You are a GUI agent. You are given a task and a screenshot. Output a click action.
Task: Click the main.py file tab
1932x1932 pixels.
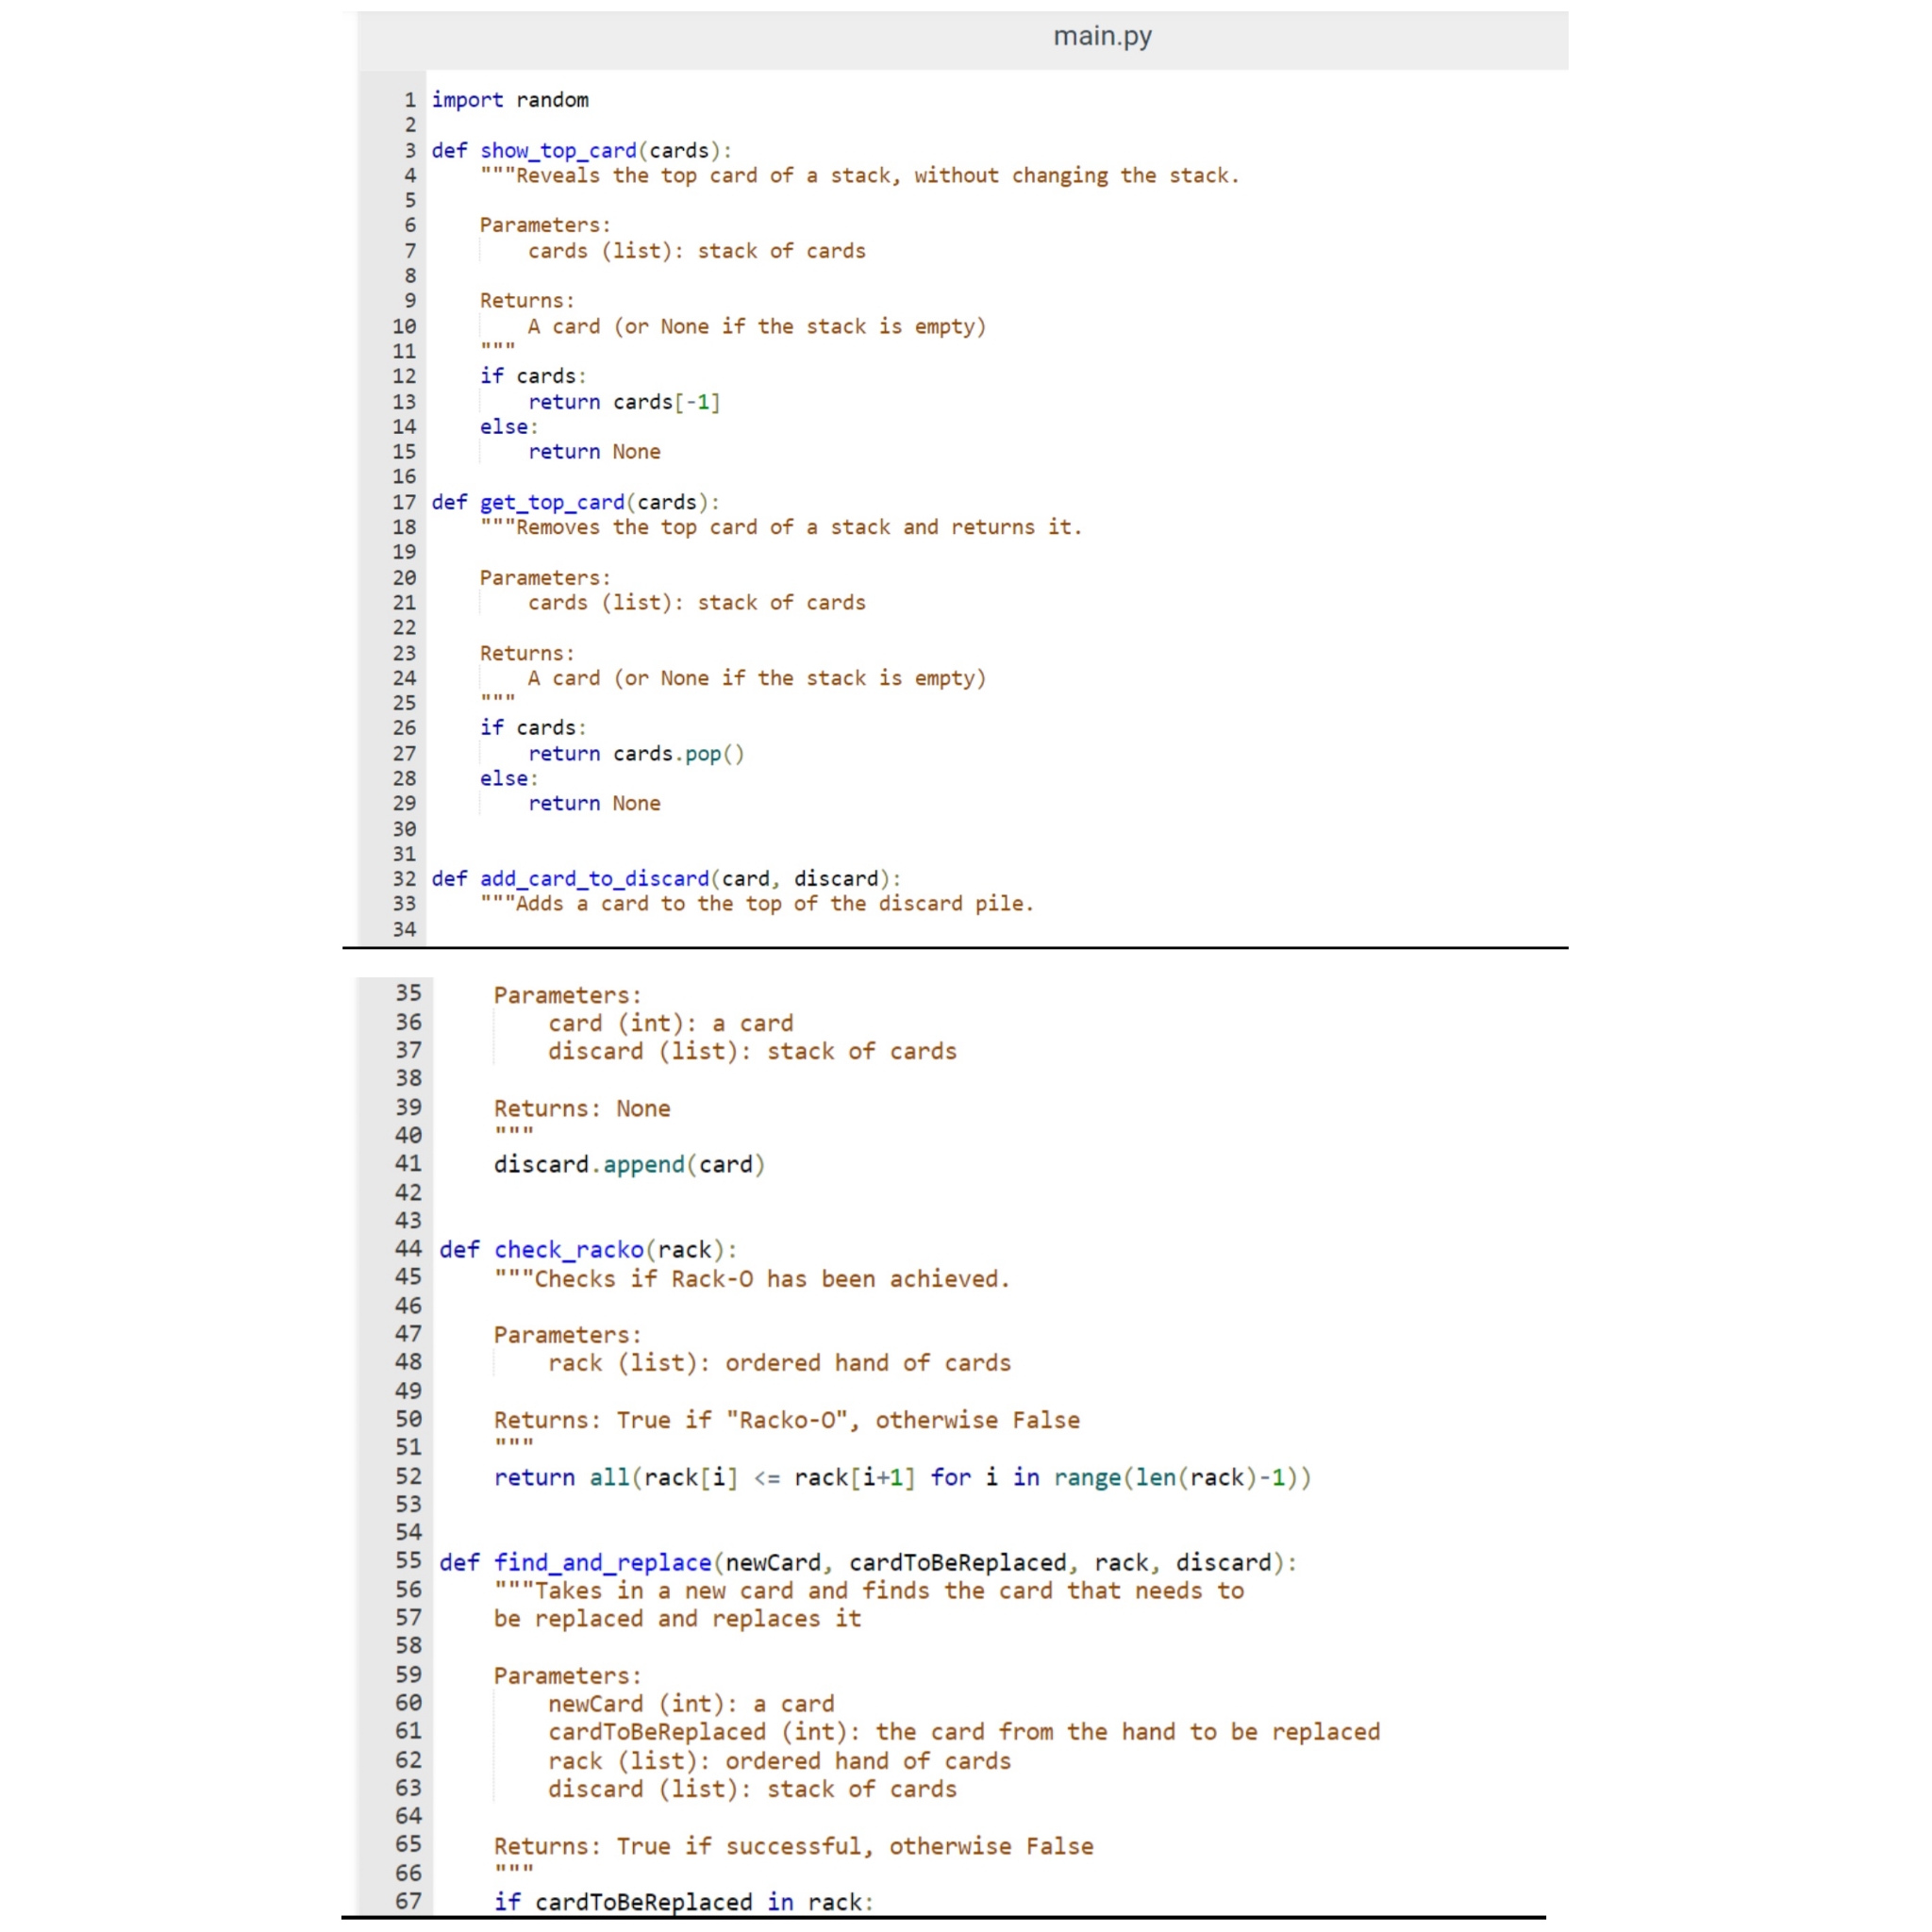click(1101, 37)
